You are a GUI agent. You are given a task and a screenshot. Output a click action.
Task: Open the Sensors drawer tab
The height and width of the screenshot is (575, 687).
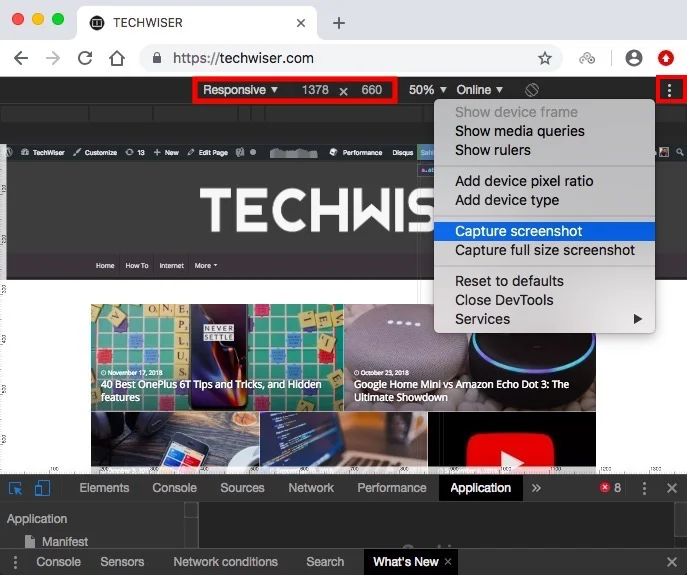tap(122, 562)
